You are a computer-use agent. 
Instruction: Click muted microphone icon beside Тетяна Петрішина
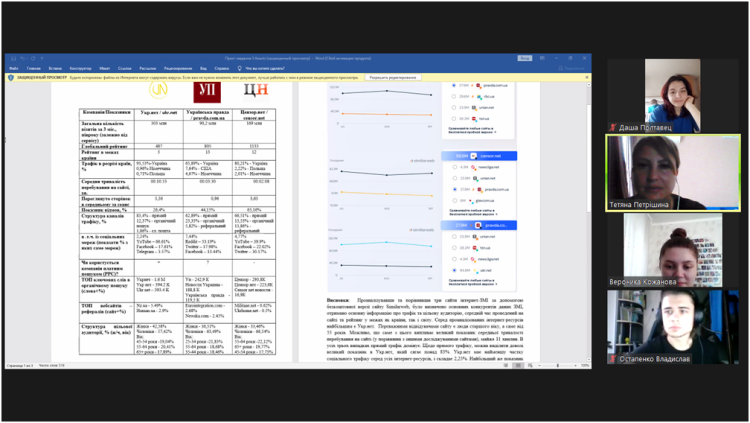point(613,204)
